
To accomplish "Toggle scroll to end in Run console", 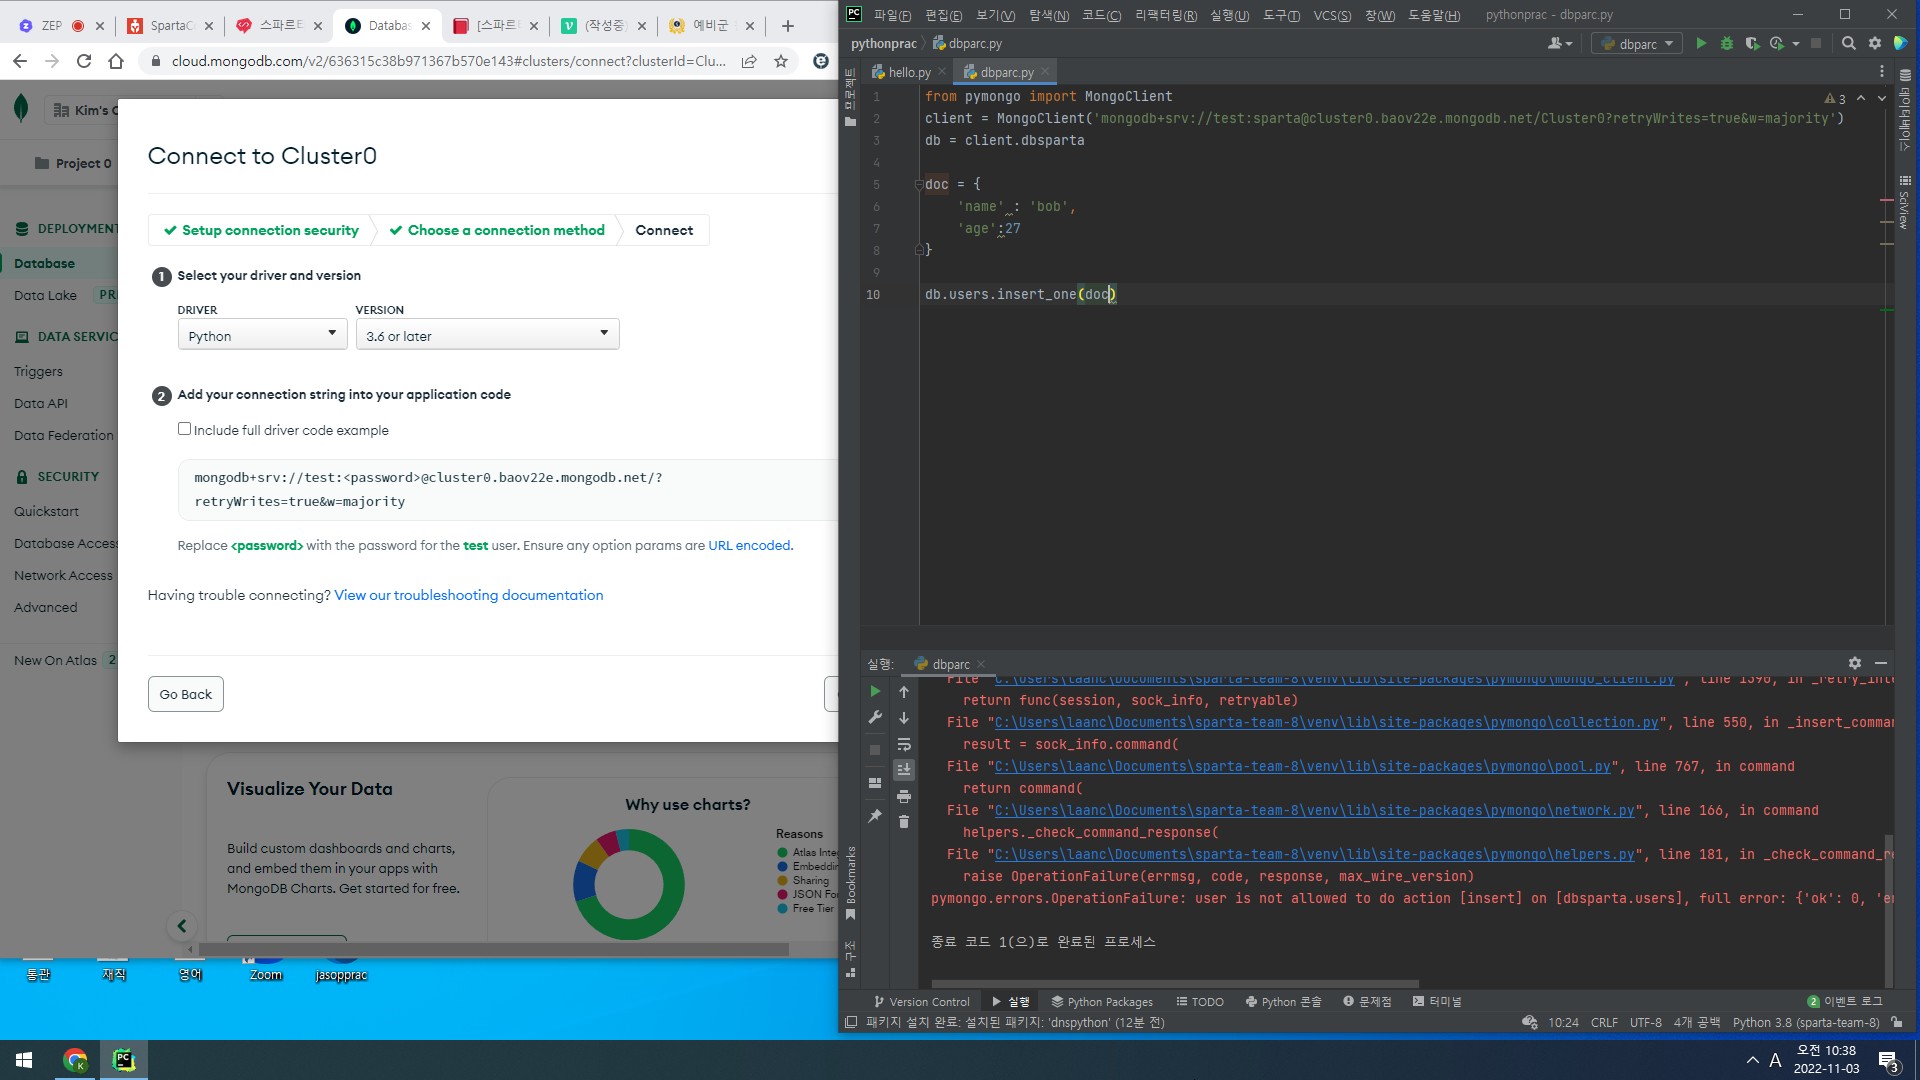I will (904, 770).
